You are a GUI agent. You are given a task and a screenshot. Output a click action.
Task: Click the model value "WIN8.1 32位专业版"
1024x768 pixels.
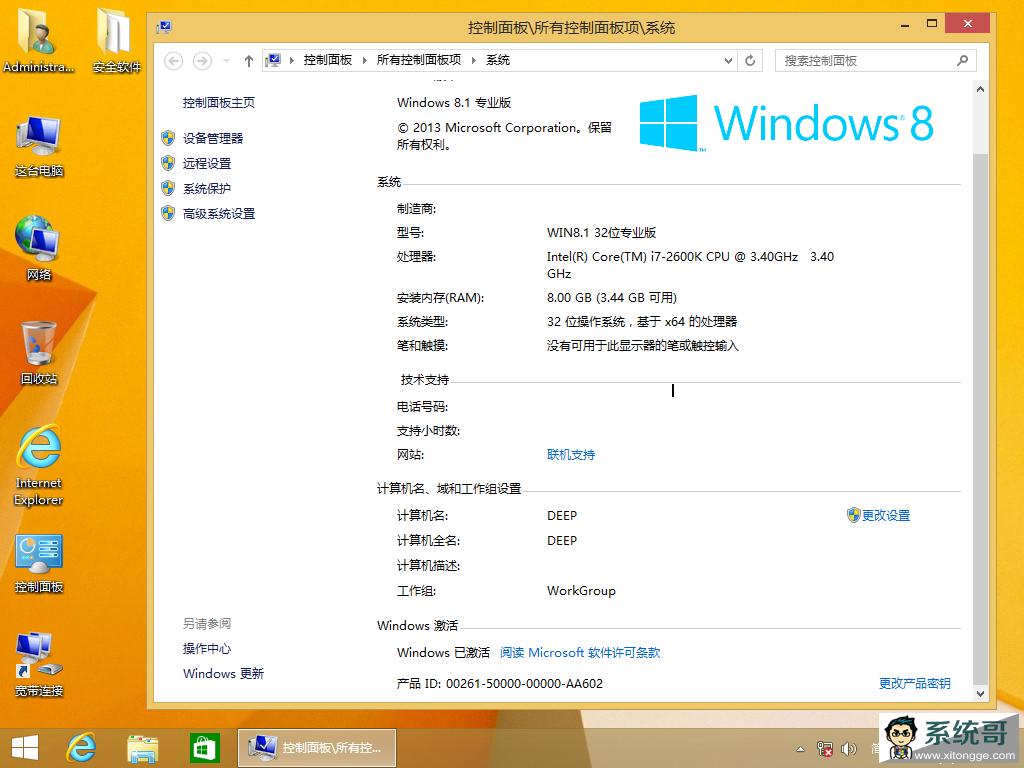601,232
